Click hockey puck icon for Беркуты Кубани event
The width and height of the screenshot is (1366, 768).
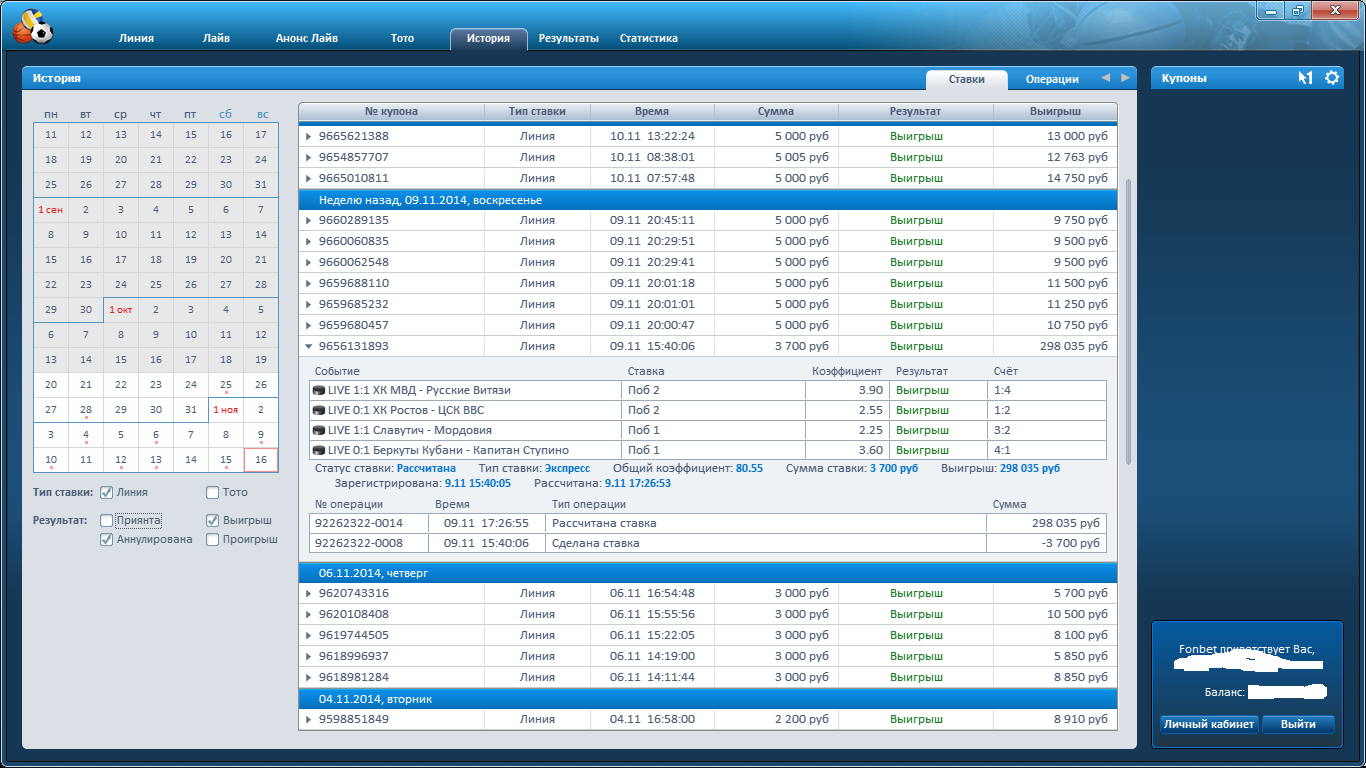[319, 450]
